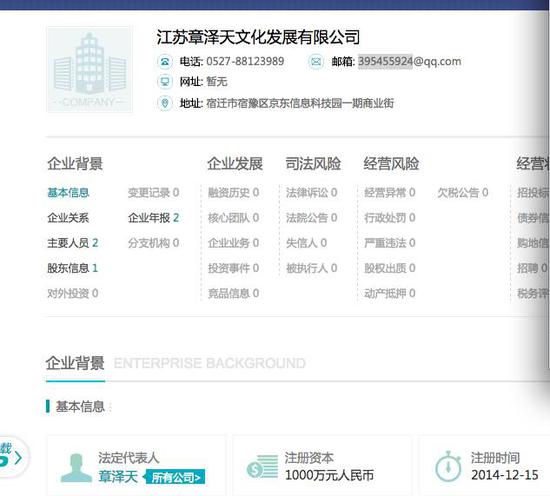Click 法院公告 0 item
The image size is (550, 496).
click(311, 218)
